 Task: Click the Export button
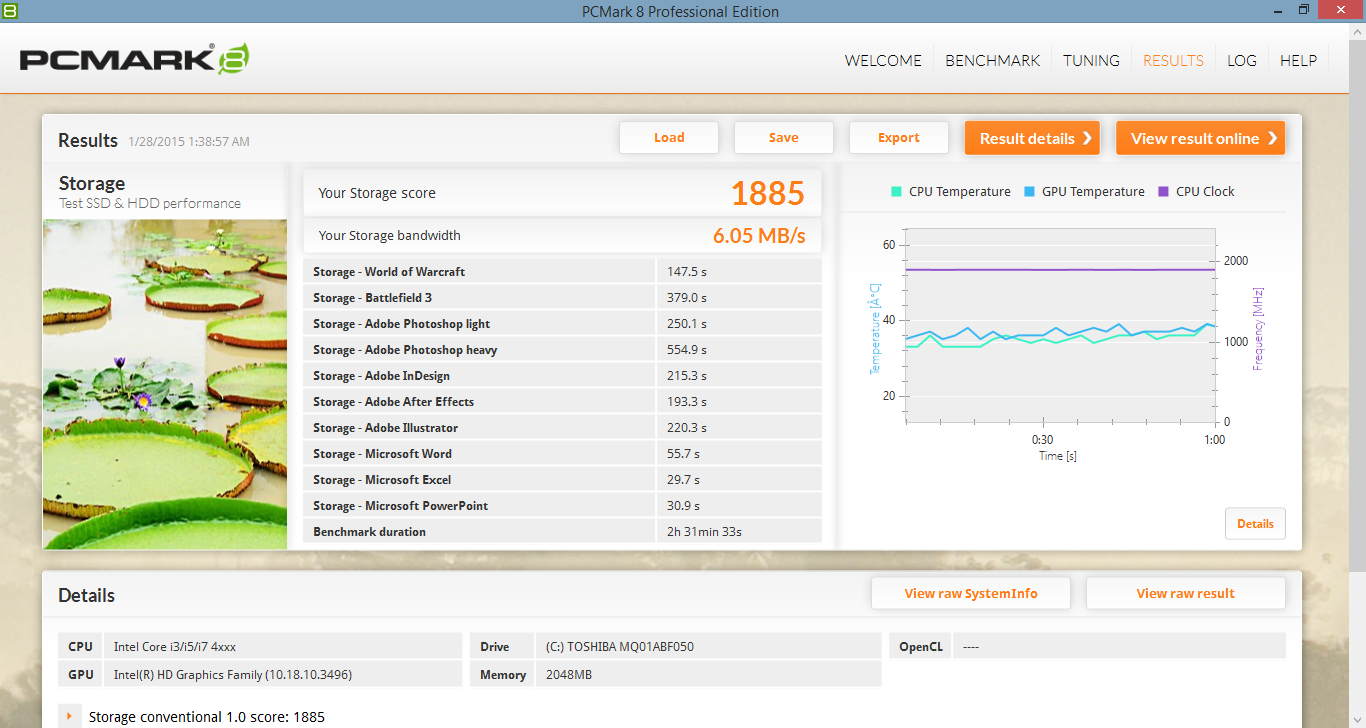(x=899, y=138)
